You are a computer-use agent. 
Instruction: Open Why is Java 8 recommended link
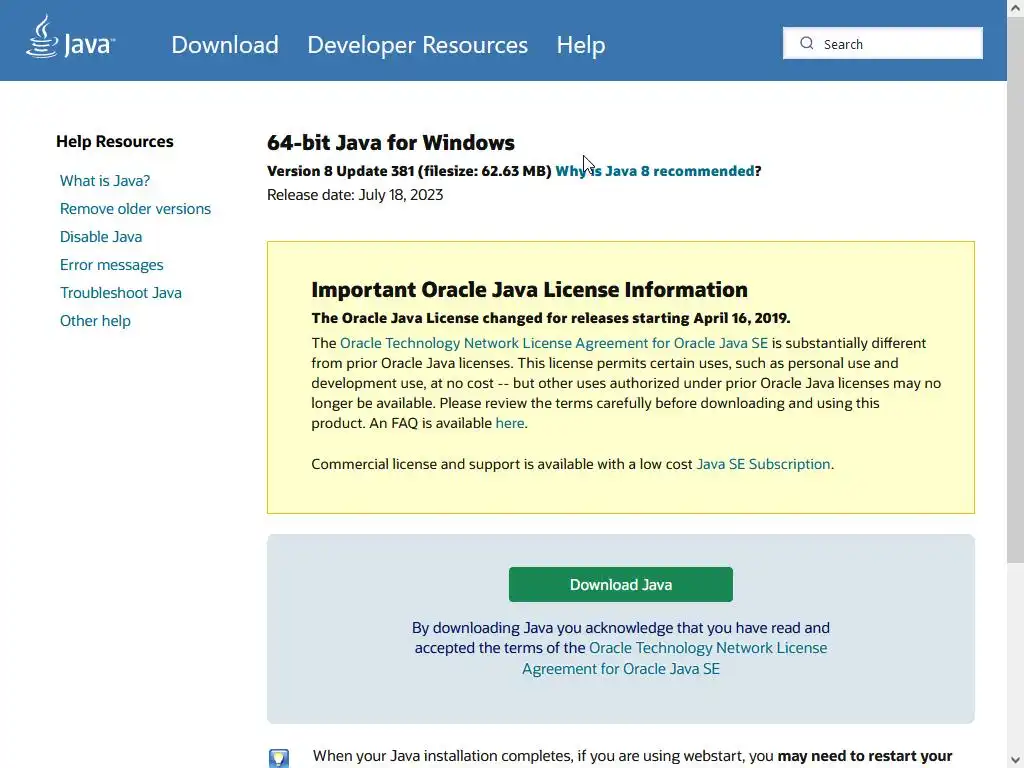654,171
